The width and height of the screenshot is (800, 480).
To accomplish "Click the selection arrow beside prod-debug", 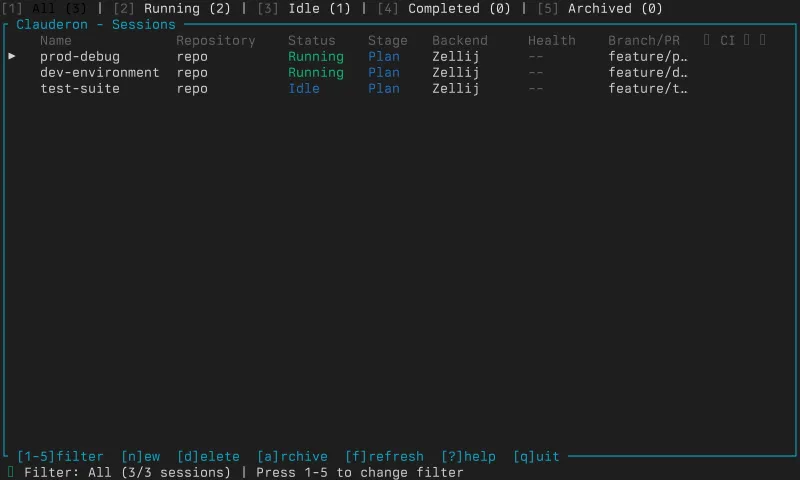I will point(12,57).
